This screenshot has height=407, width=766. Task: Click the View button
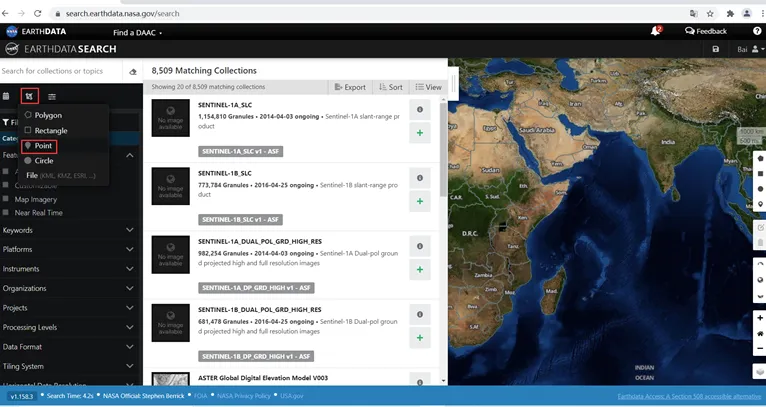click(428, 87)
